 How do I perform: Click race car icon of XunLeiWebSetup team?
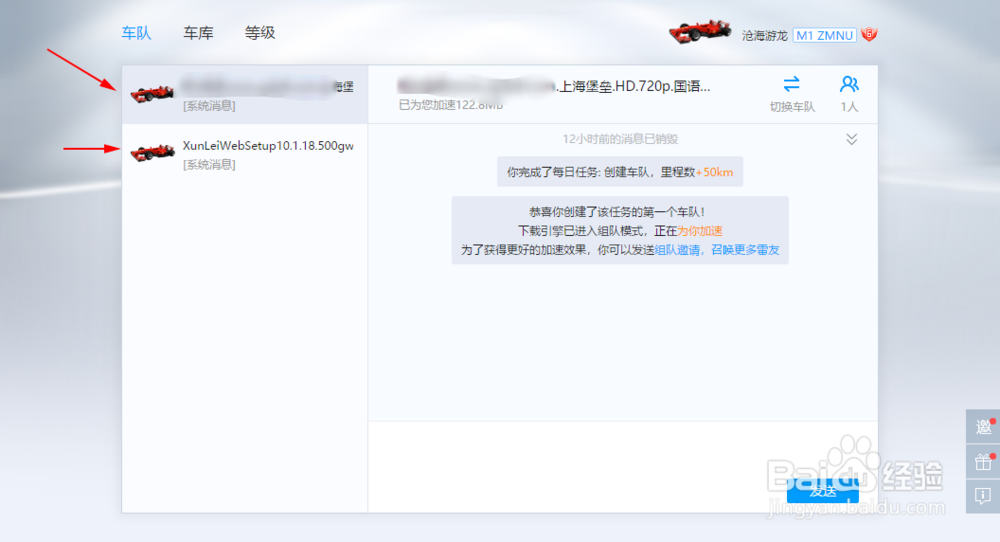point(152,153)
